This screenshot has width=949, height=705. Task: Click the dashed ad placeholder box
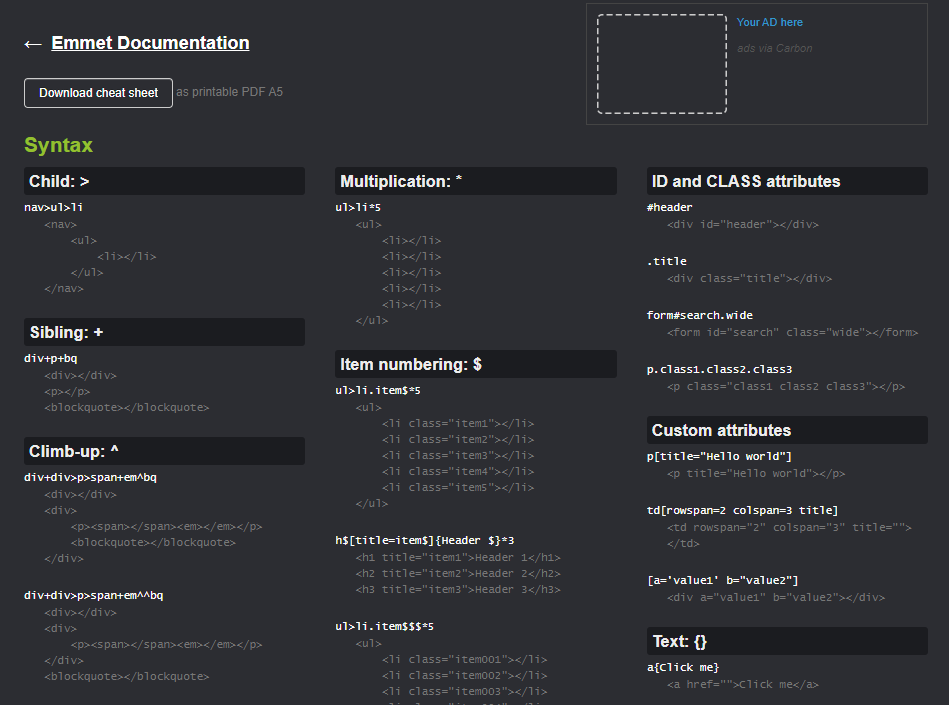[662, 64]
